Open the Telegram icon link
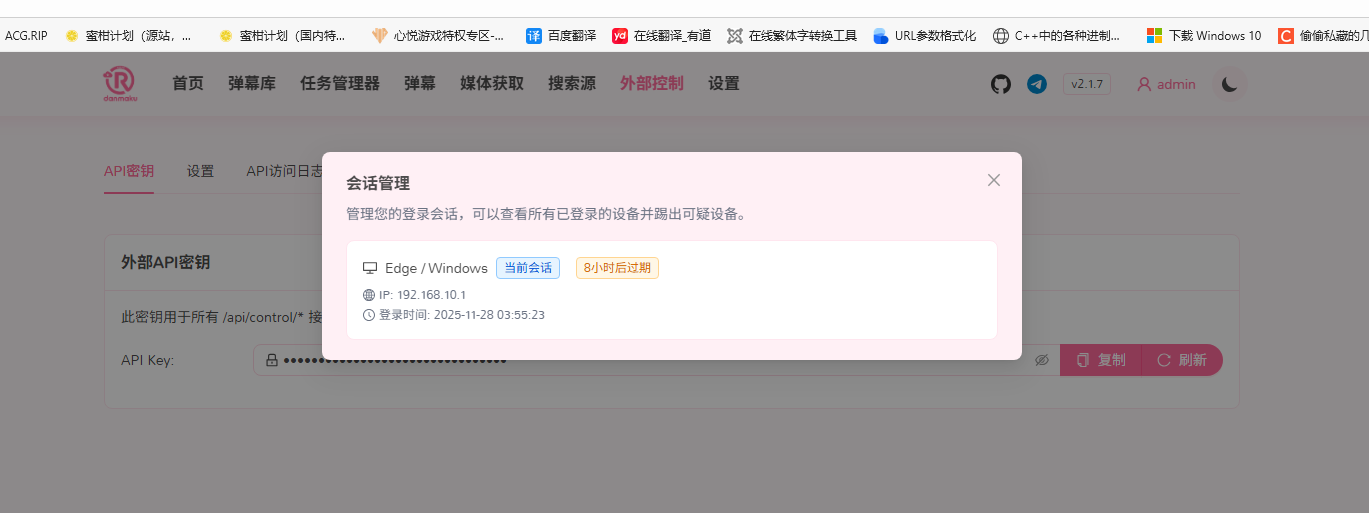Image resolution: width=1369 pixels, height=513 pixels. [x=1037, y=84]
